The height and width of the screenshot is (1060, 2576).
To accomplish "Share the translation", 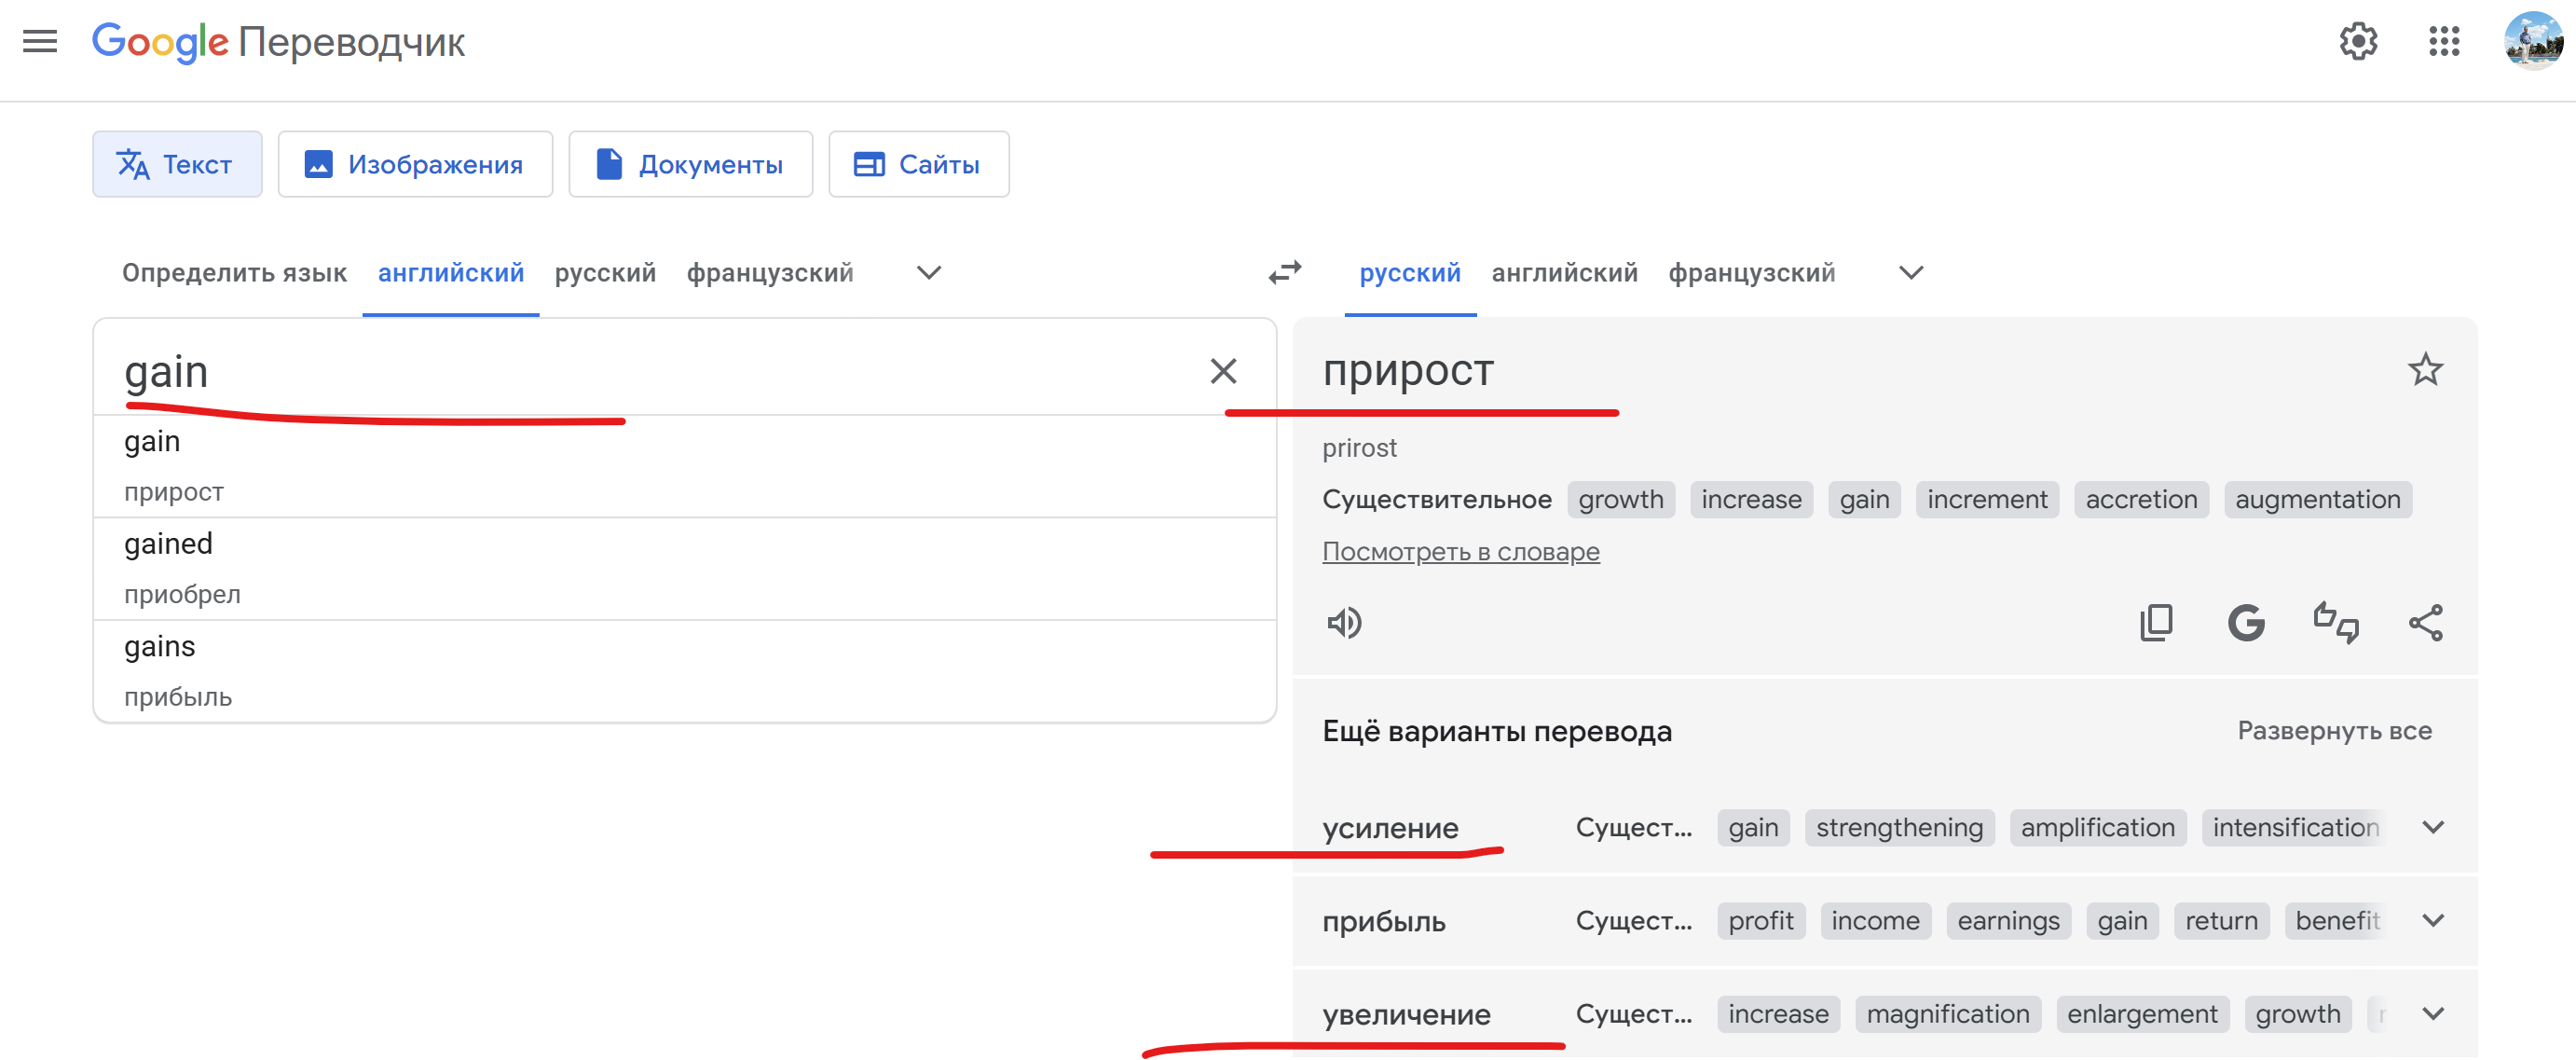I will (2425, 623).
